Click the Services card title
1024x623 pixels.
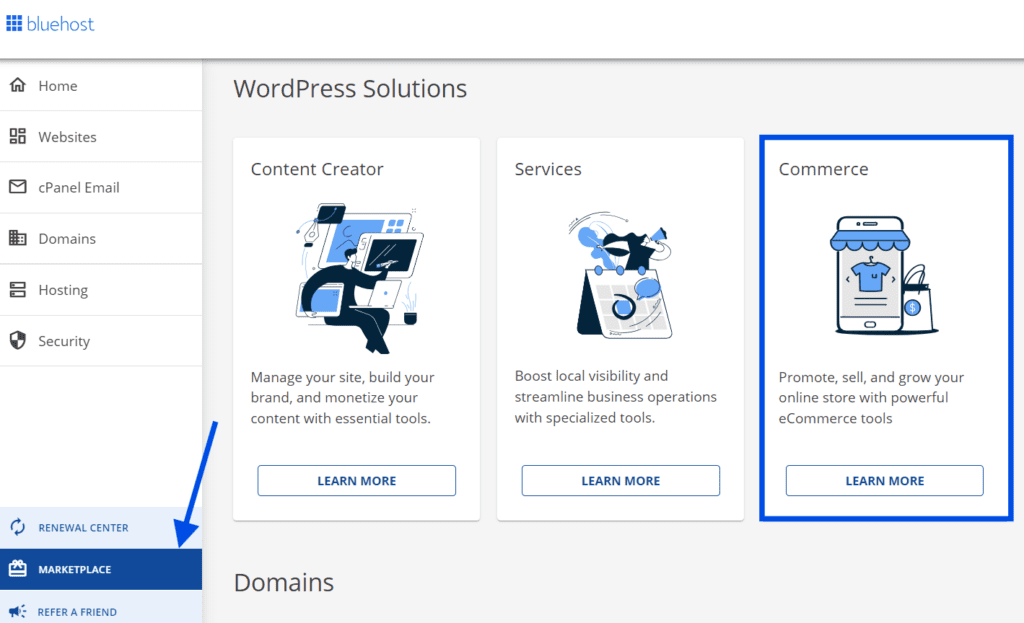tap(548, 169)
